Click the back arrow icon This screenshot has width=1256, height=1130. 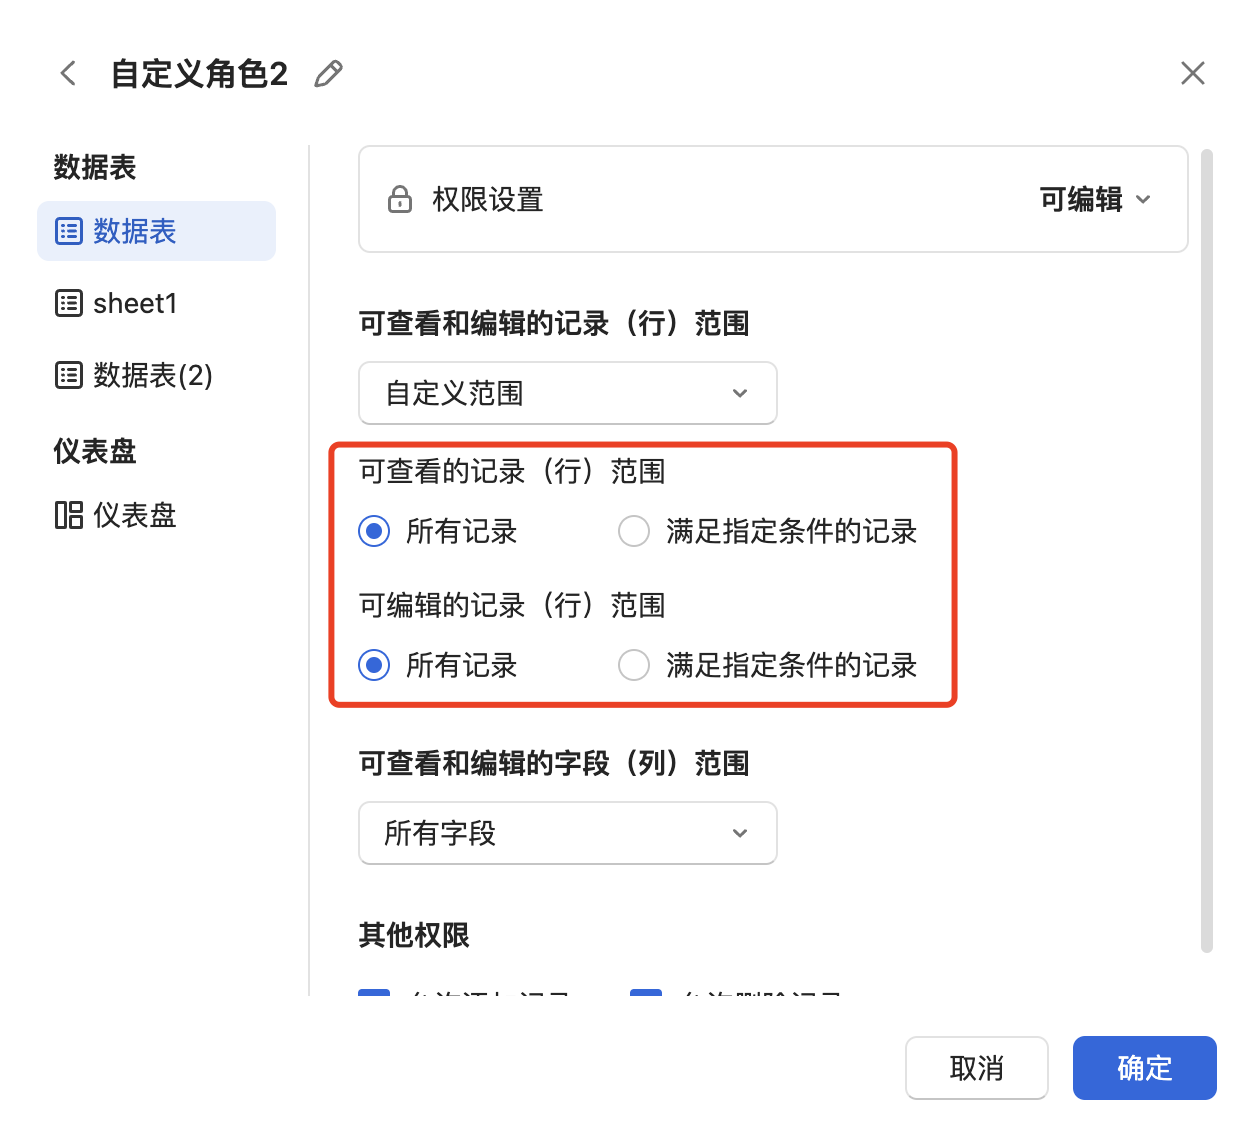coord(68,73)
